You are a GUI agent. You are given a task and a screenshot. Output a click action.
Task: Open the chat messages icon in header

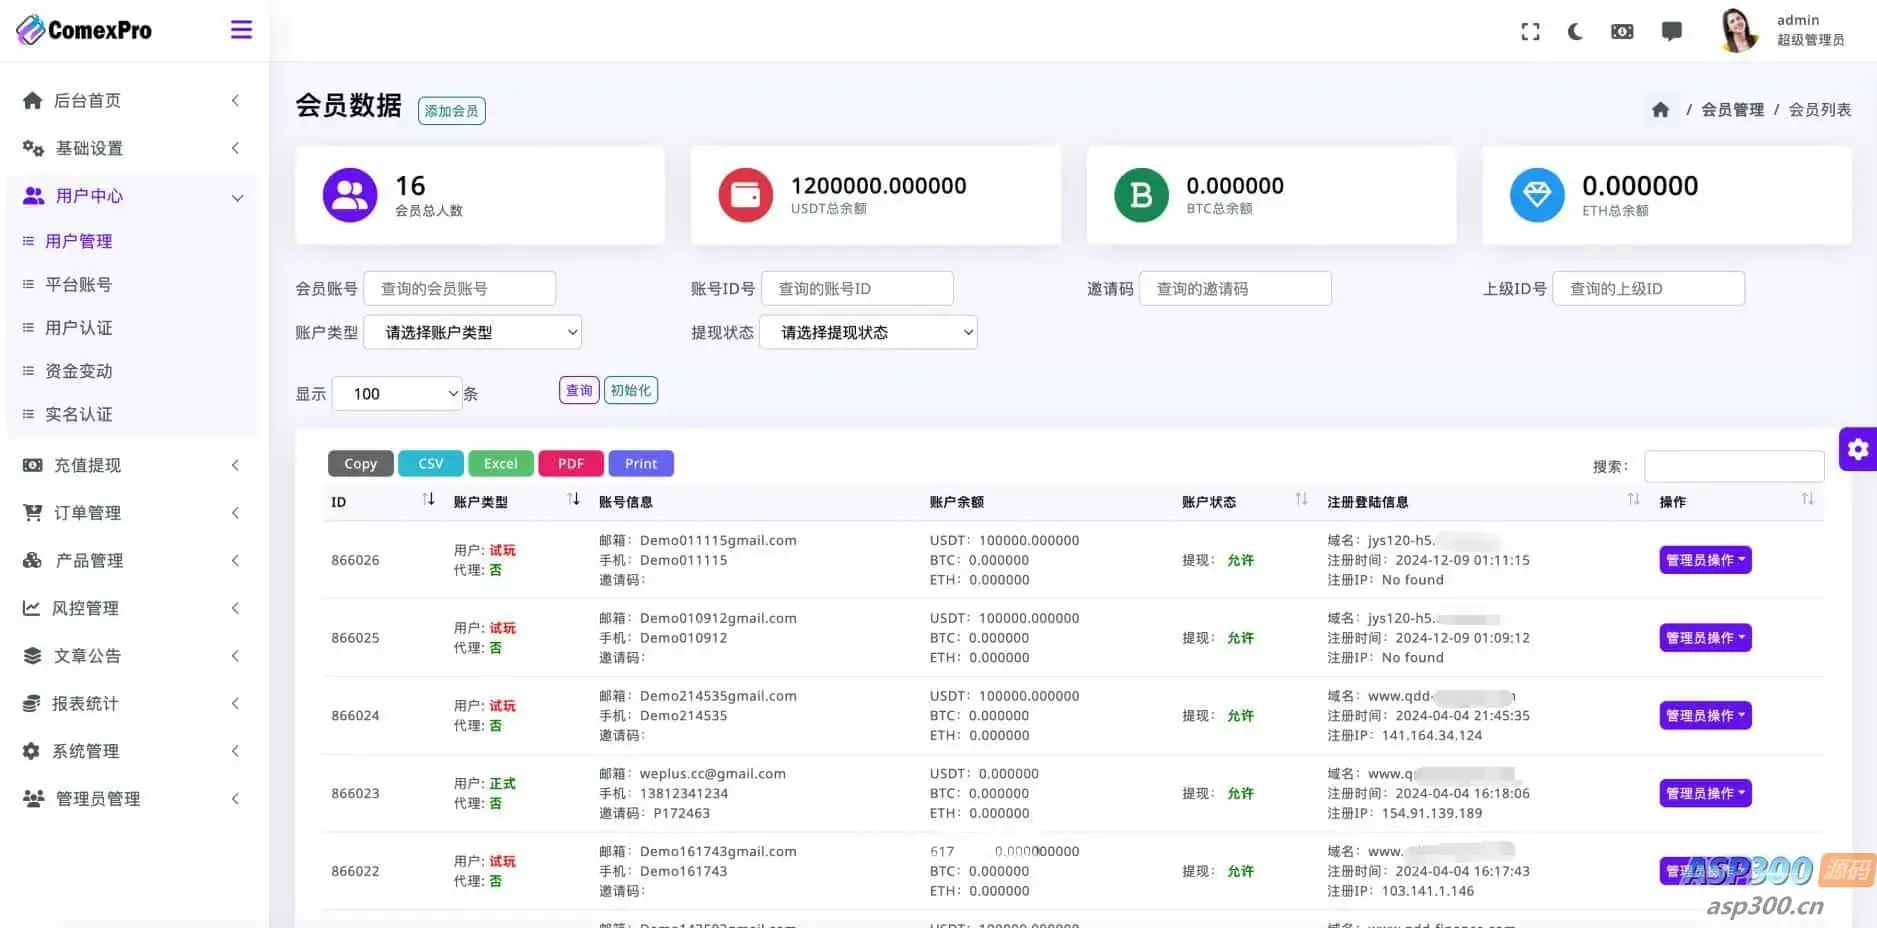pyautogui.click(x=1671, y=32)
